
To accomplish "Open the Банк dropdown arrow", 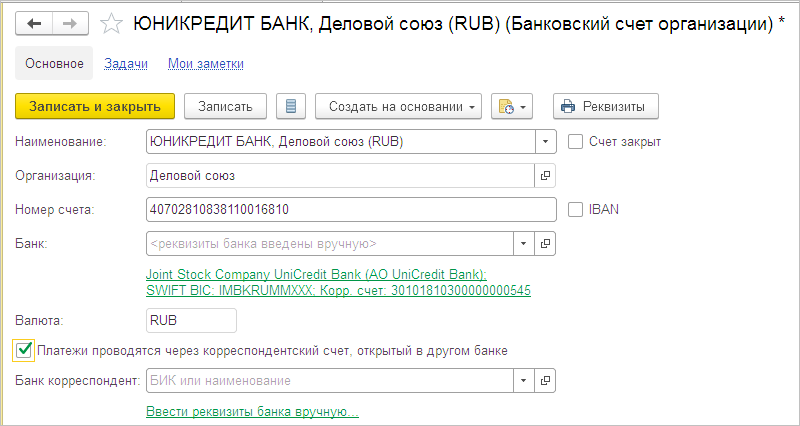I will [525, 243].
